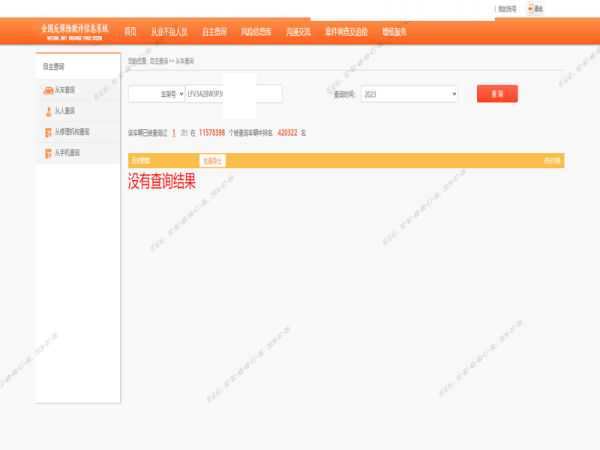This screenshot has width=600, height=450.
Task: Open the 风险信息库 menu
Action: pos(256,32)
